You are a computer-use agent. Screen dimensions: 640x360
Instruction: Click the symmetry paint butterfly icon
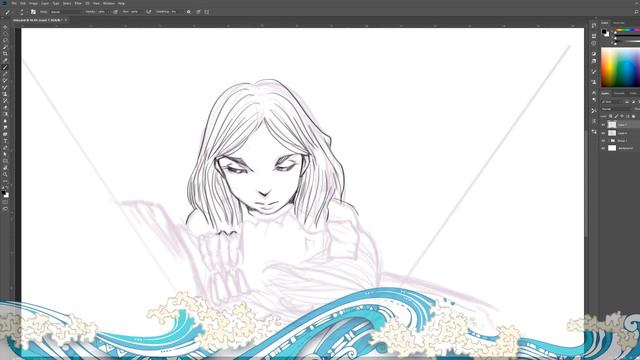pyautogui.click(x=207, y=12)
